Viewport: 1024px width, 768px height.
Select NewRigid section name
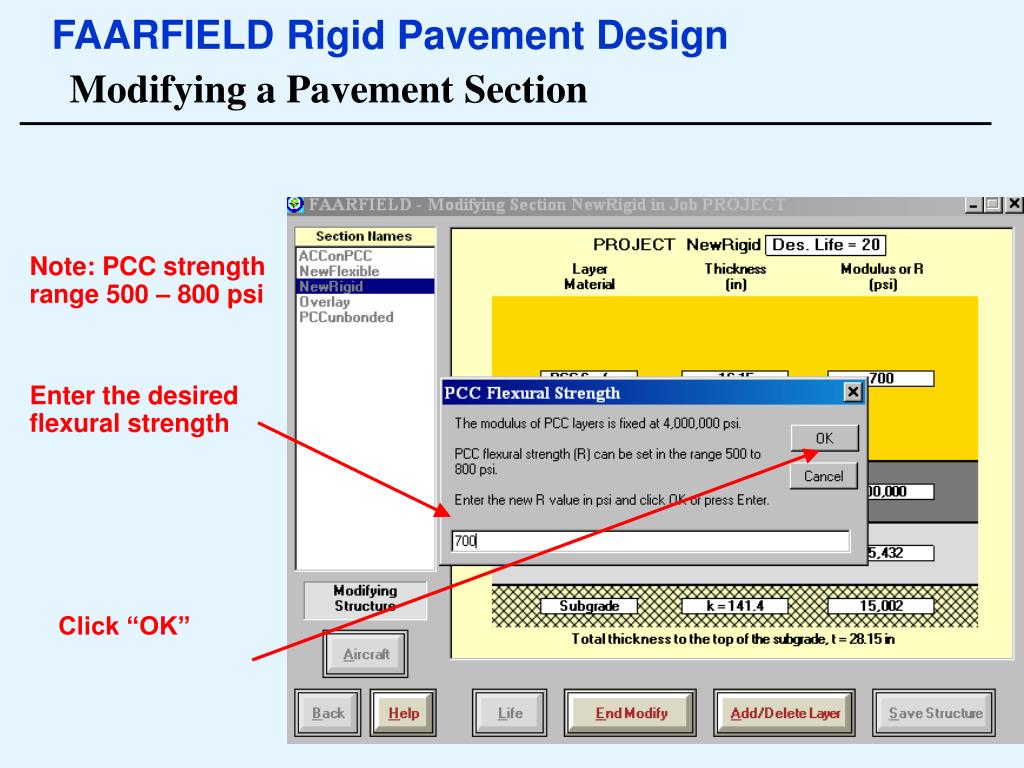point(366,286)
